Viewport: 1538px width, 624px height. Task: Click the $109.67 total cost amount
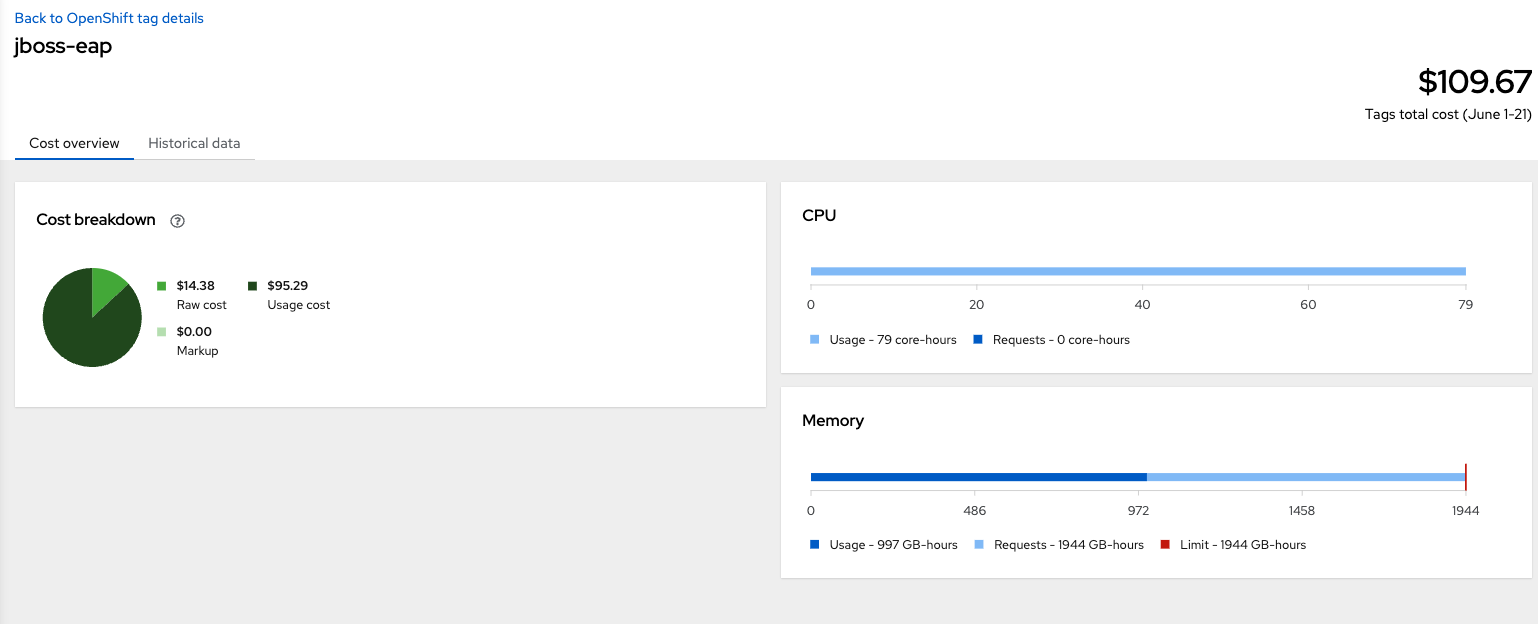click(x=1474, y=82)
